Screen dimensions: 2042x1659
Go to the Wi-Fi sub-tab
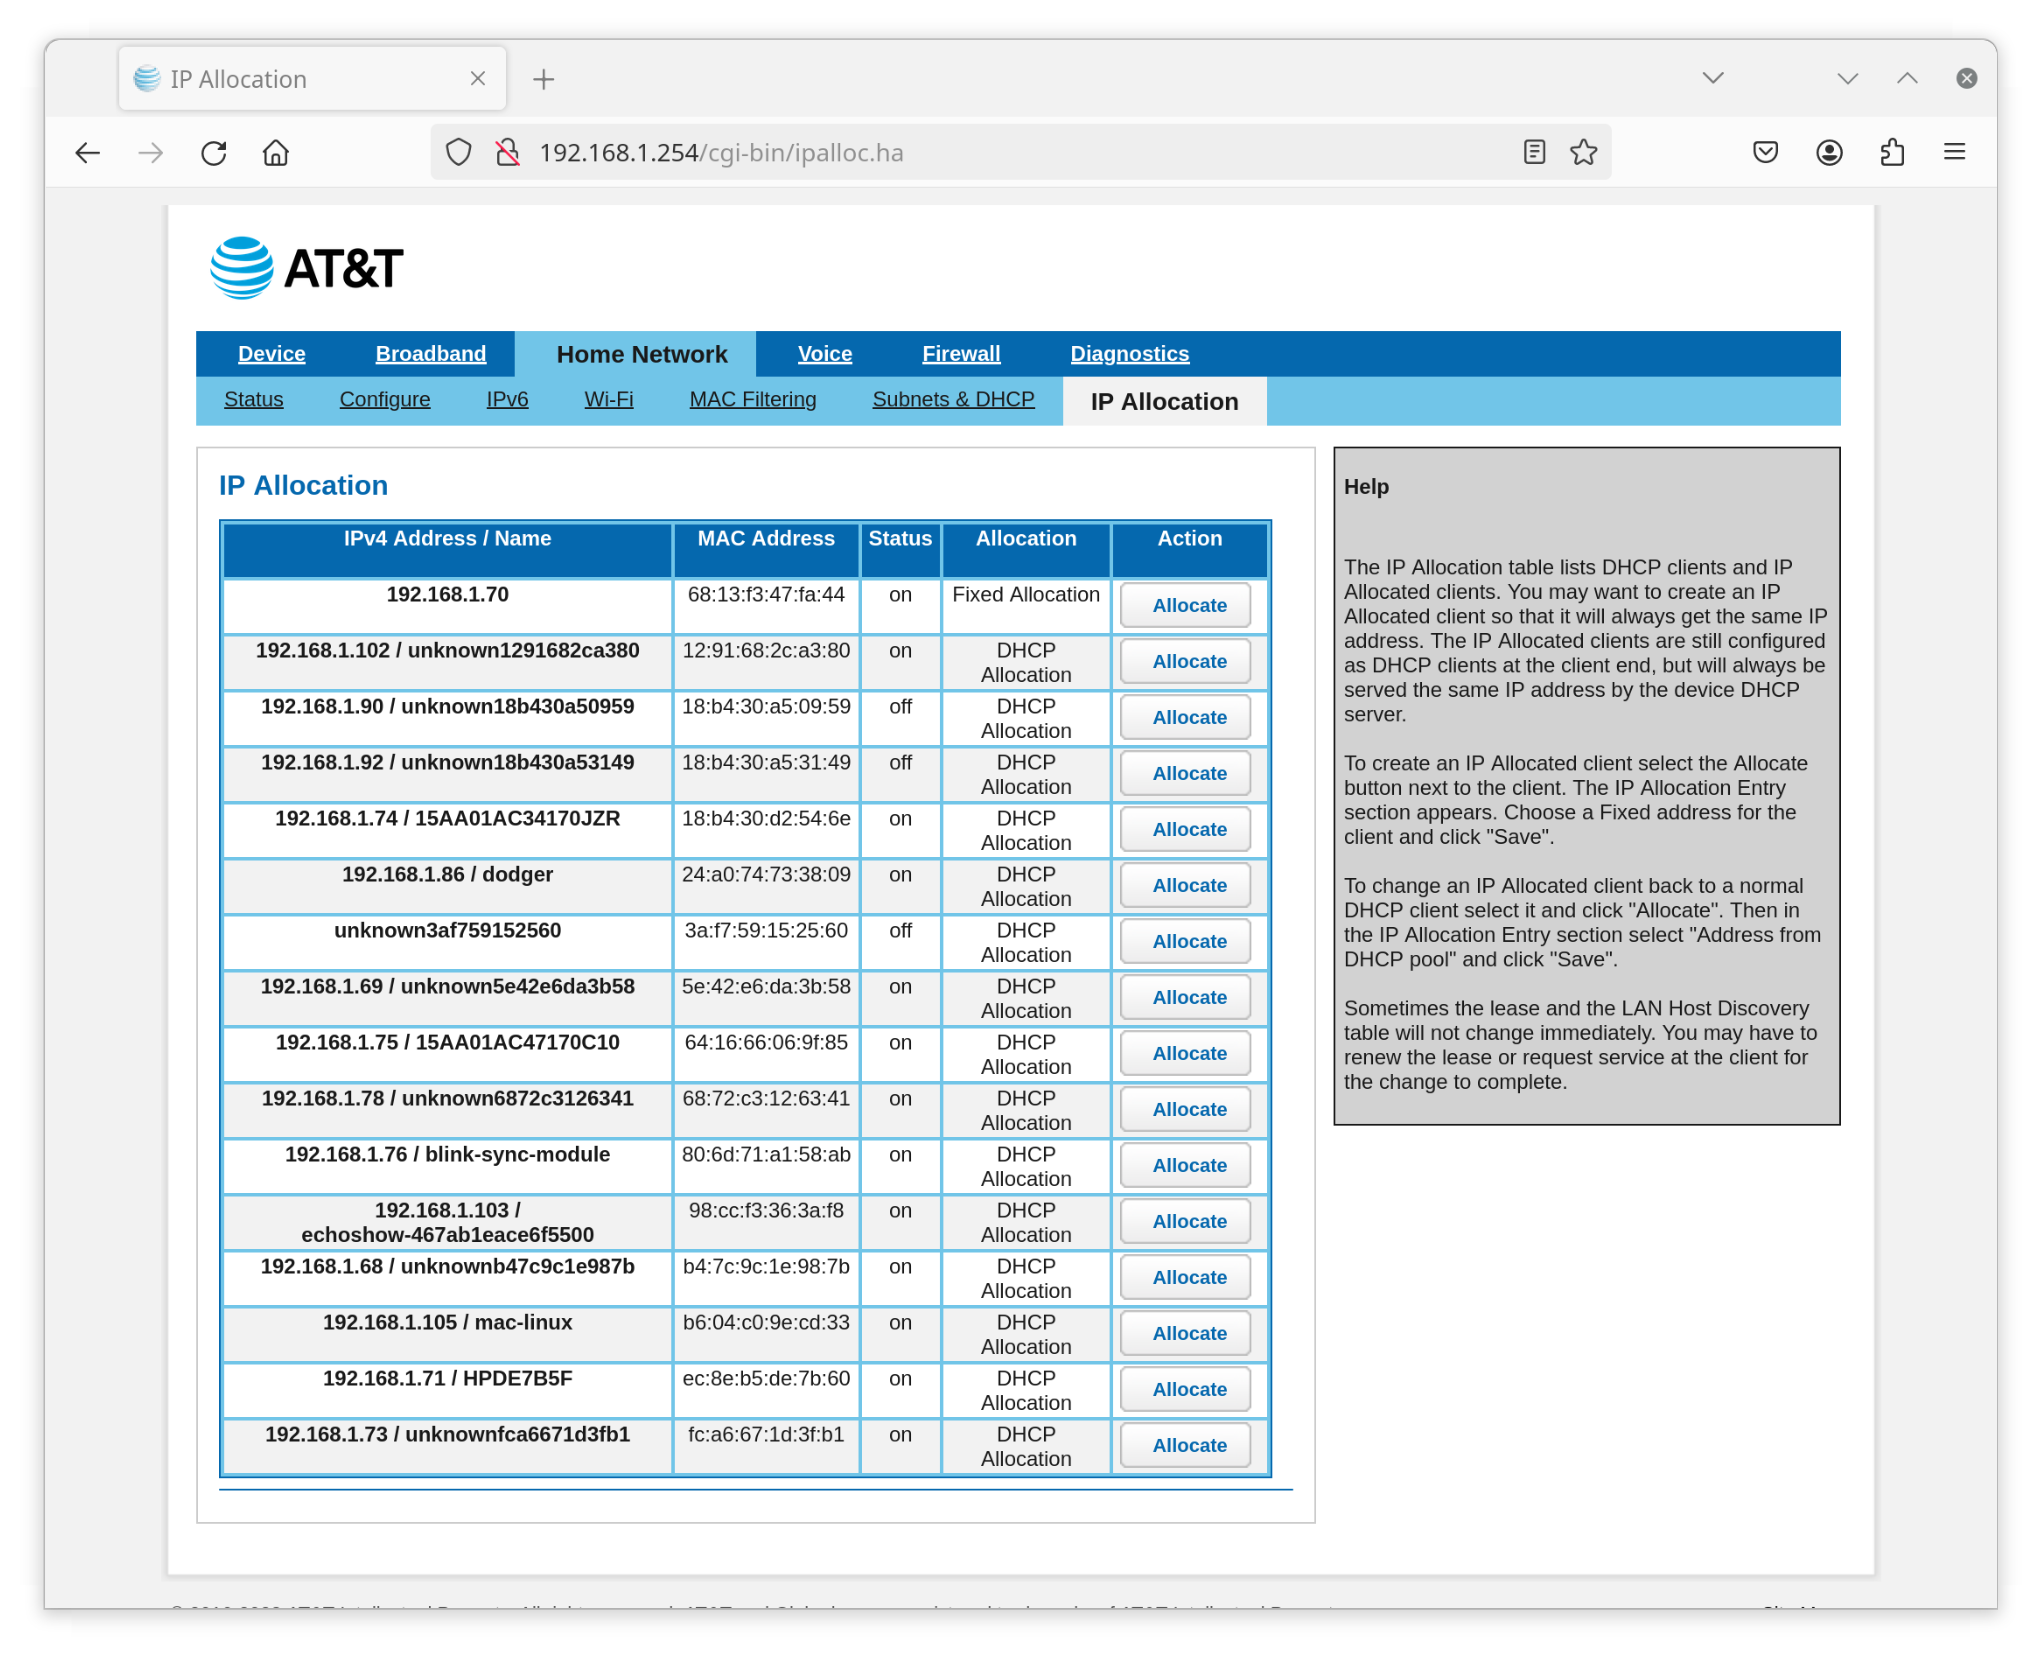point(609,400)
